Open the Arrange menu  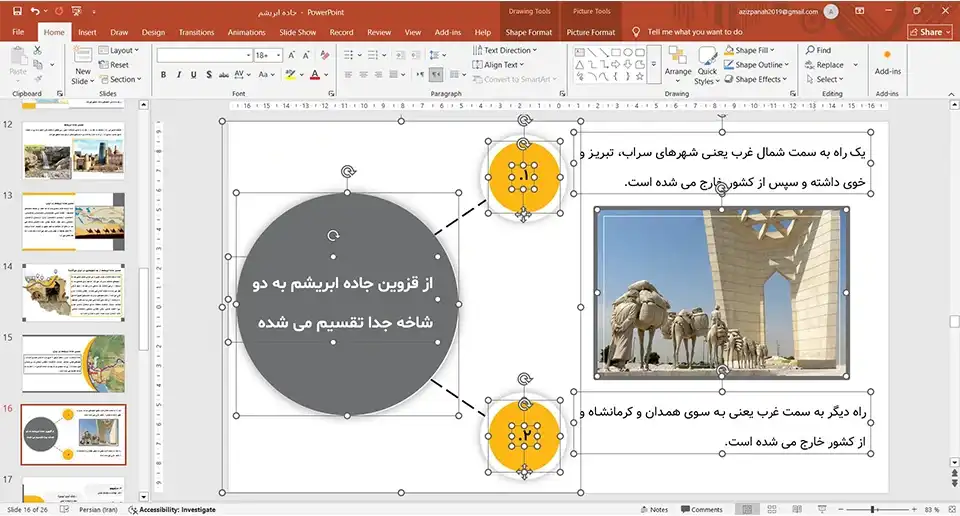(x=678, y=64)
